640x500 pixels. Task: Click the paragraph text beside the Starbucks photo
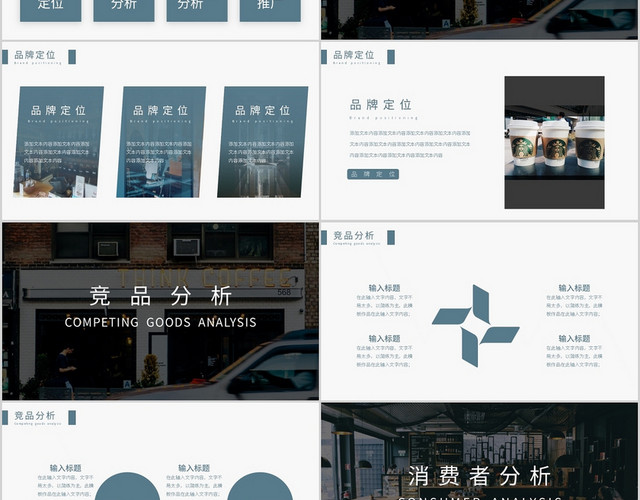(x=410, y=144)
